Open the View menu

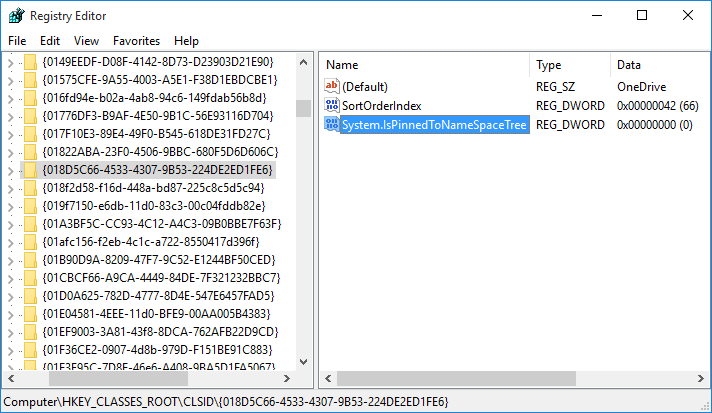86,41
